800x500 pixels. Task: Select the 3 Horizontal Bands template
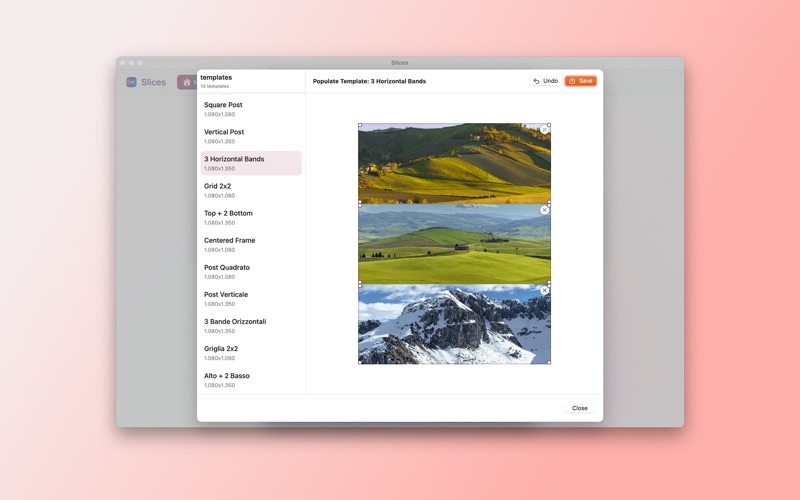[251, 163]
